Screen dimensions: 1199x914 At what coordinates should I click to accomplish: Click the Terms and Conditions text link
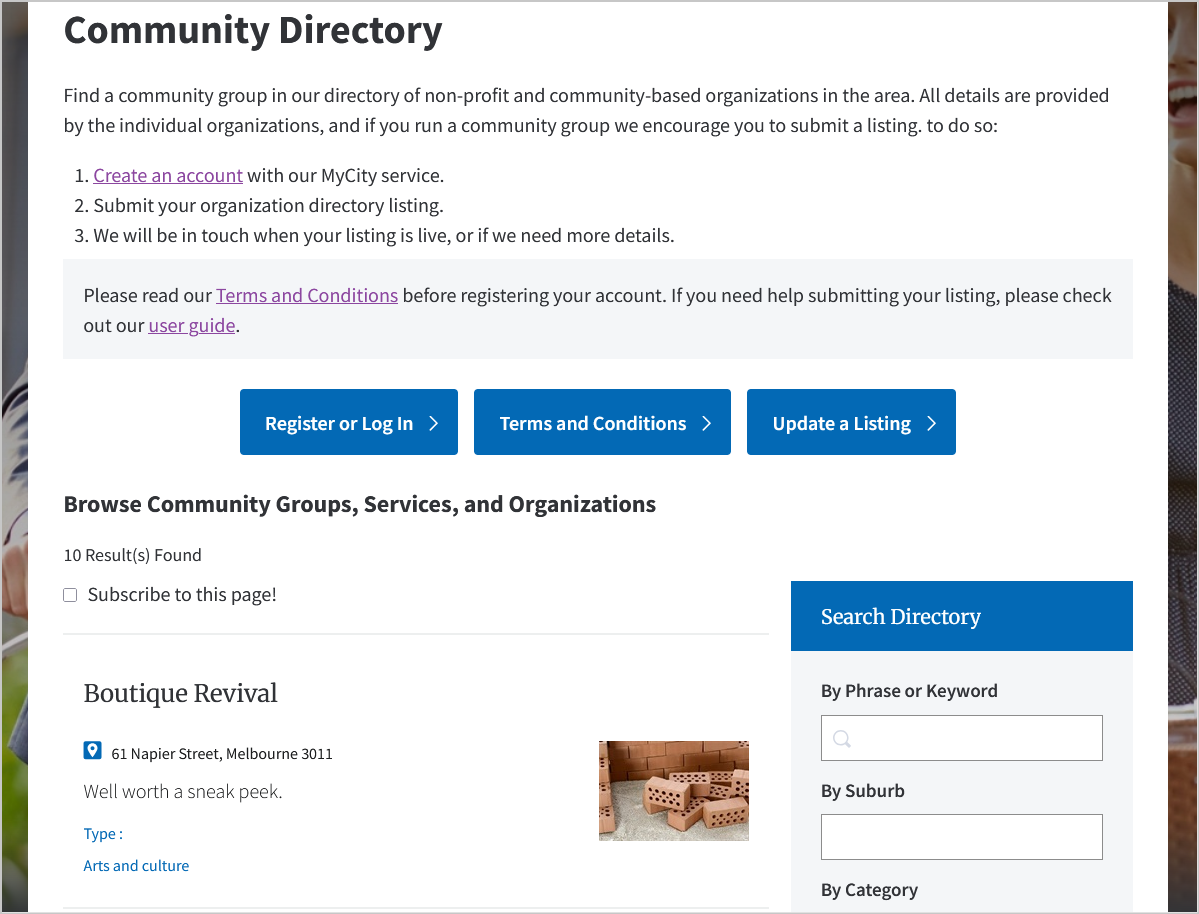coord(306,295)
